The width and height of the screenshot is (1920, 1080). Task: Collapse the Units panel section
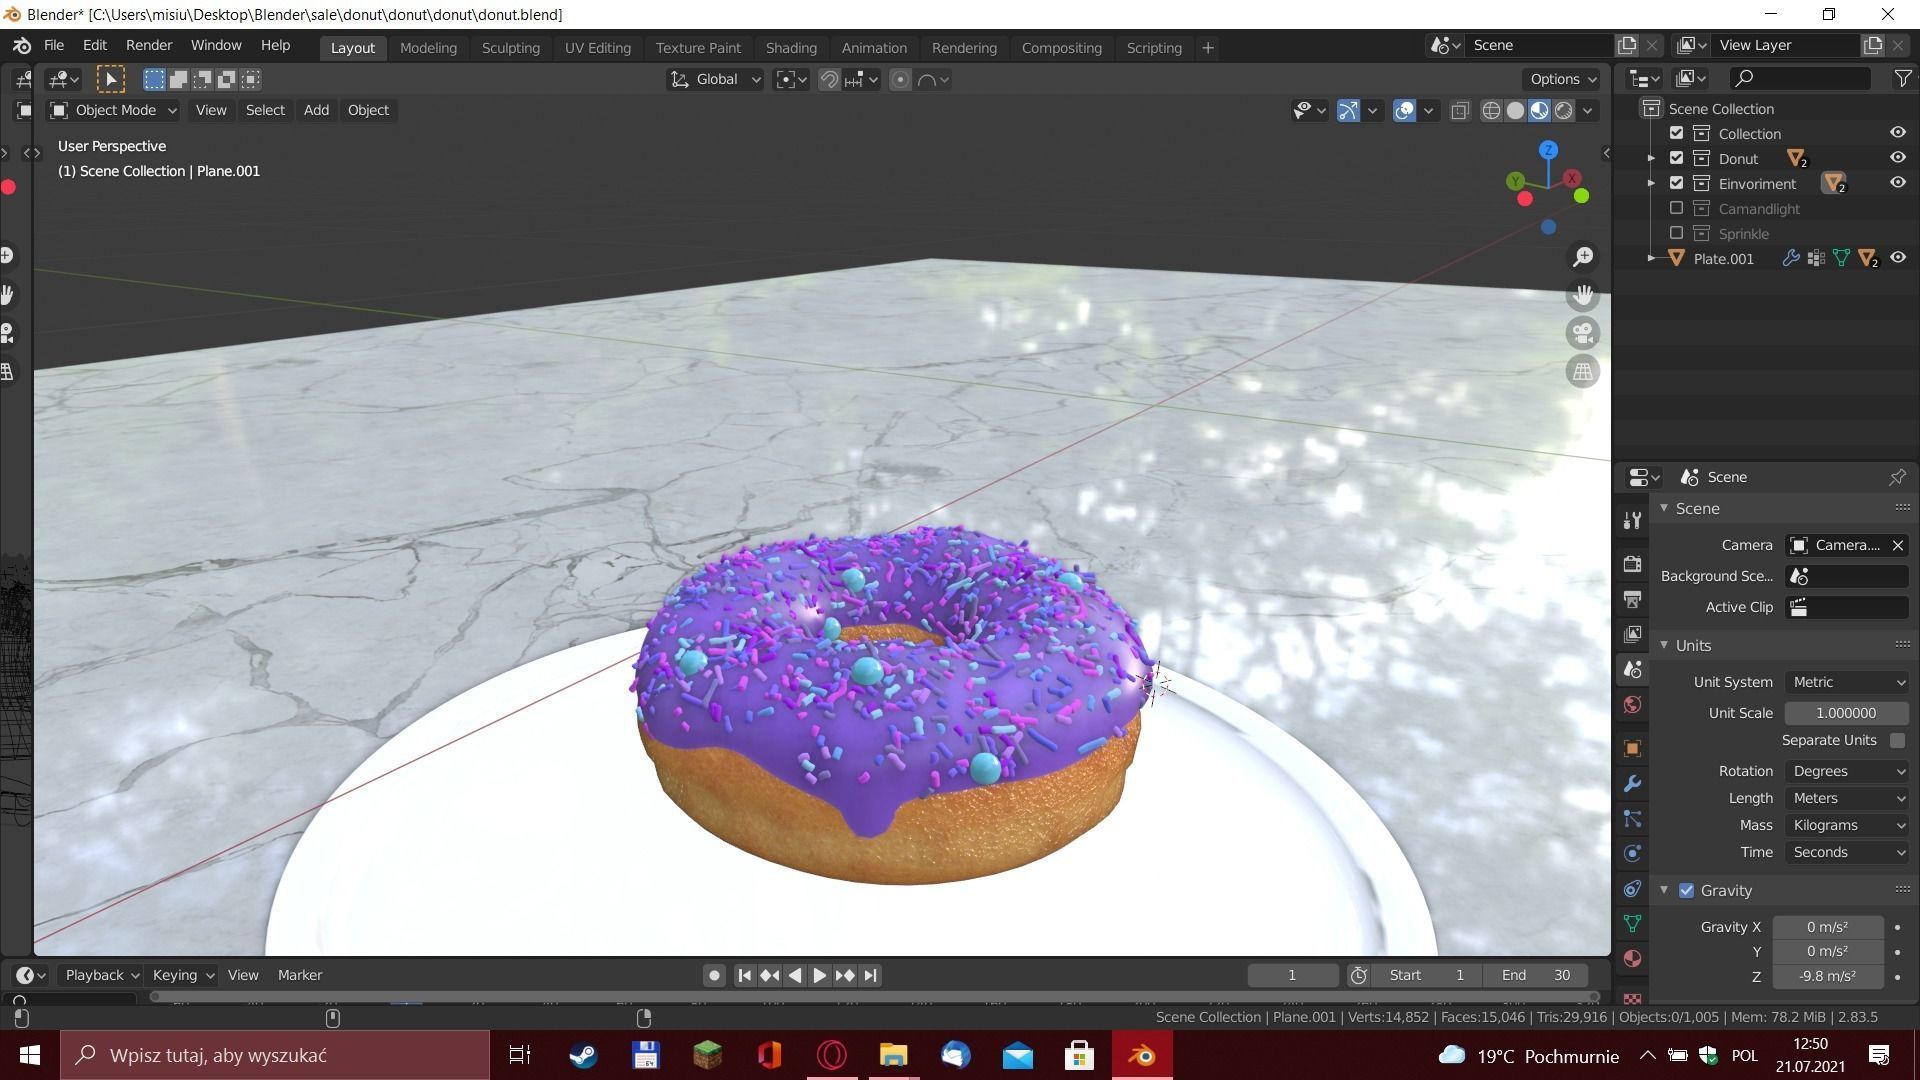point(1693,645)
